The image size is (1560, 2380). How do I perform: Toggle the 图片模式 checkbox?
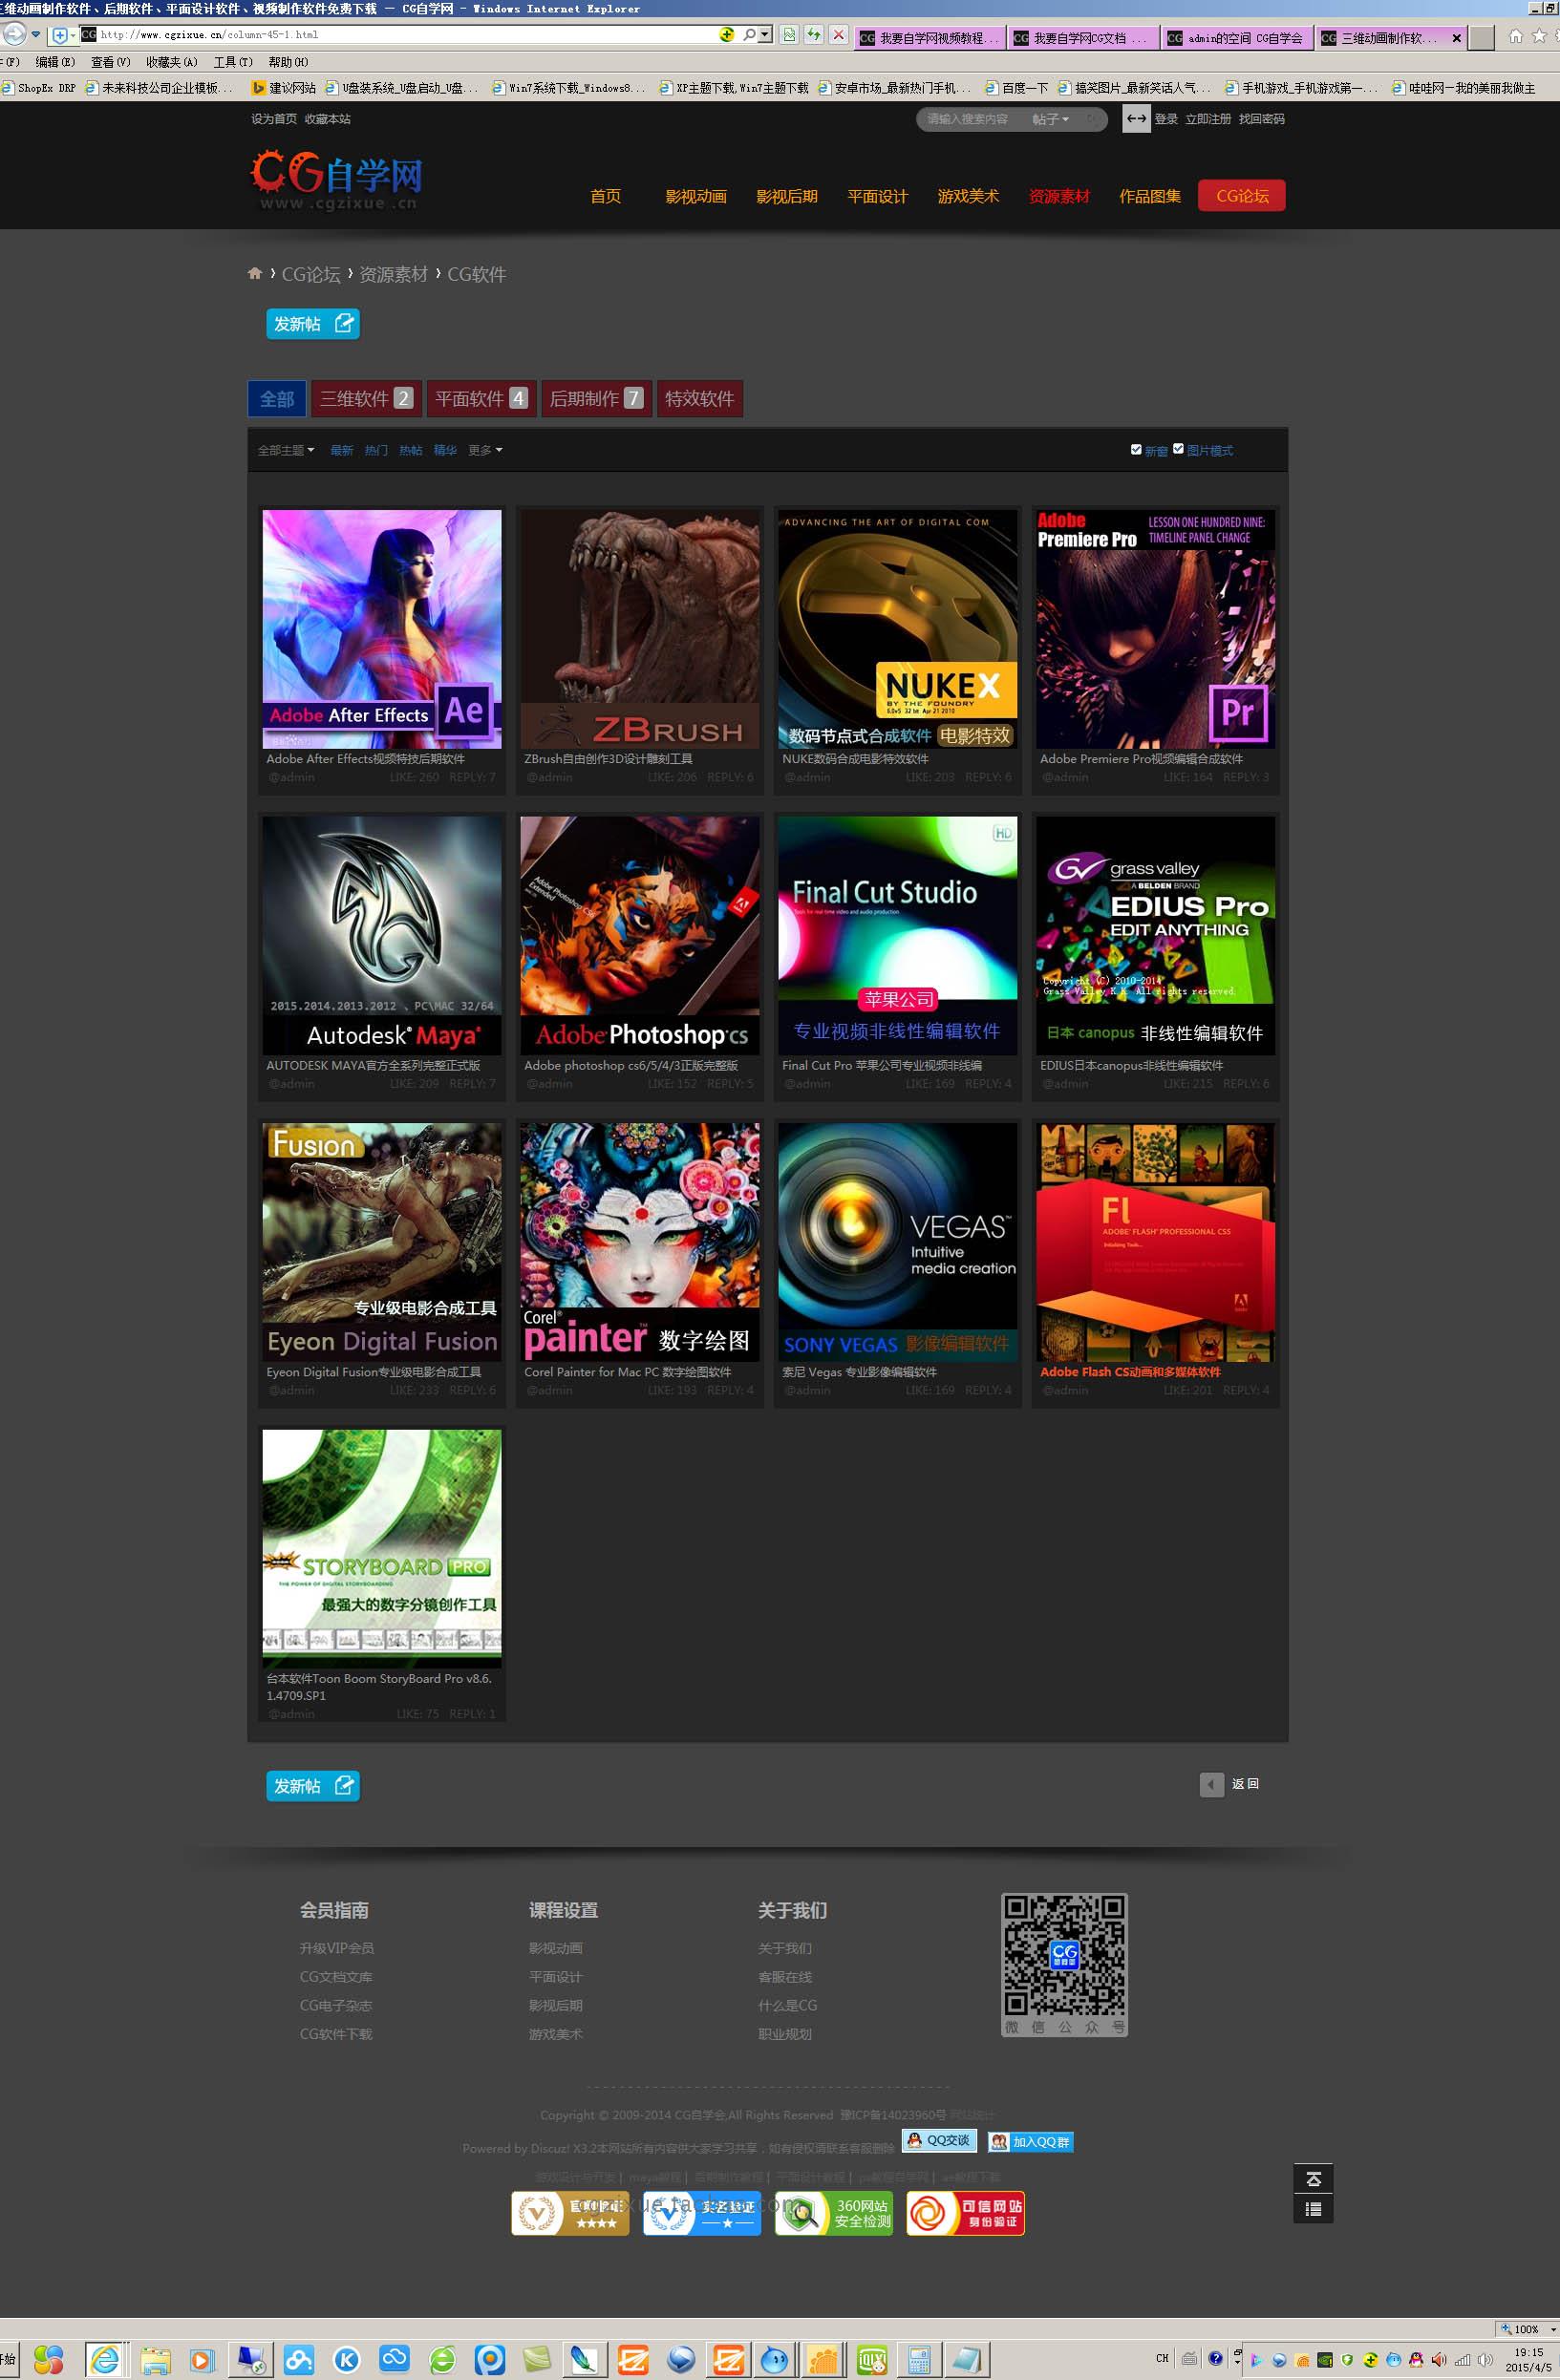coord(1178,449)
